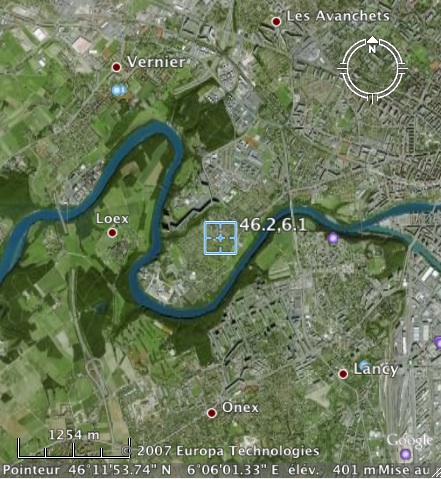Click the 1254 m scale bar
Viewport: 441px width, 479px height.
(x=73, y=448)
